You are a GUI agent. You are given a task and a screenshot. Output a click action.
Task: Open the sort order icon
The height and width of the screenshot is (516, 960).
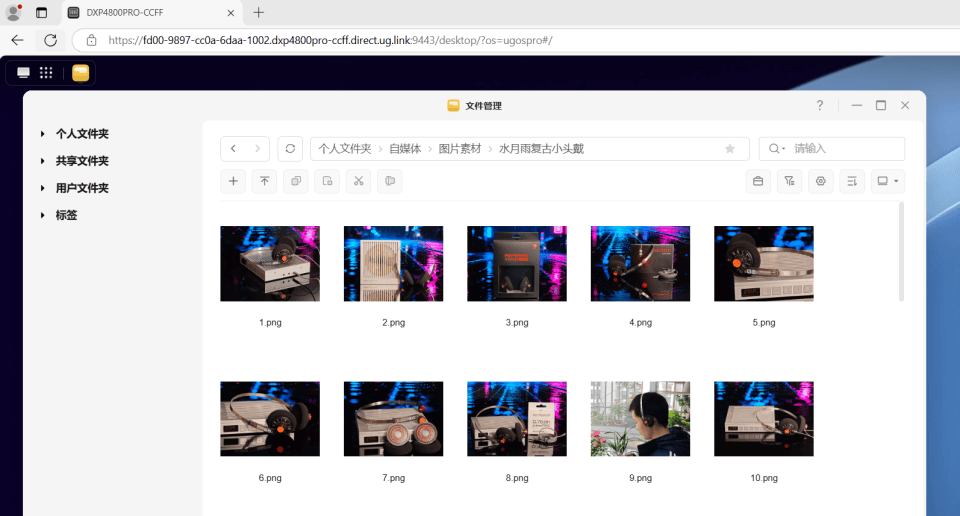[852, 181]
